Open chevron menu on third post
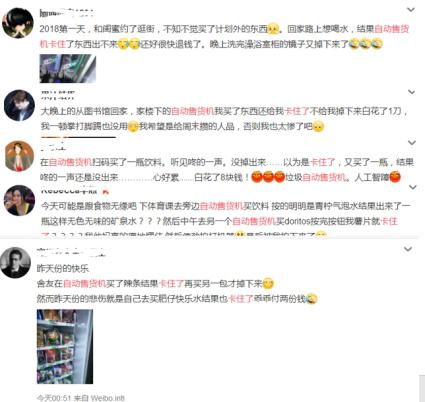Image resolution: width=425 pixels, height=402 pixels. [x=412, y=143]
